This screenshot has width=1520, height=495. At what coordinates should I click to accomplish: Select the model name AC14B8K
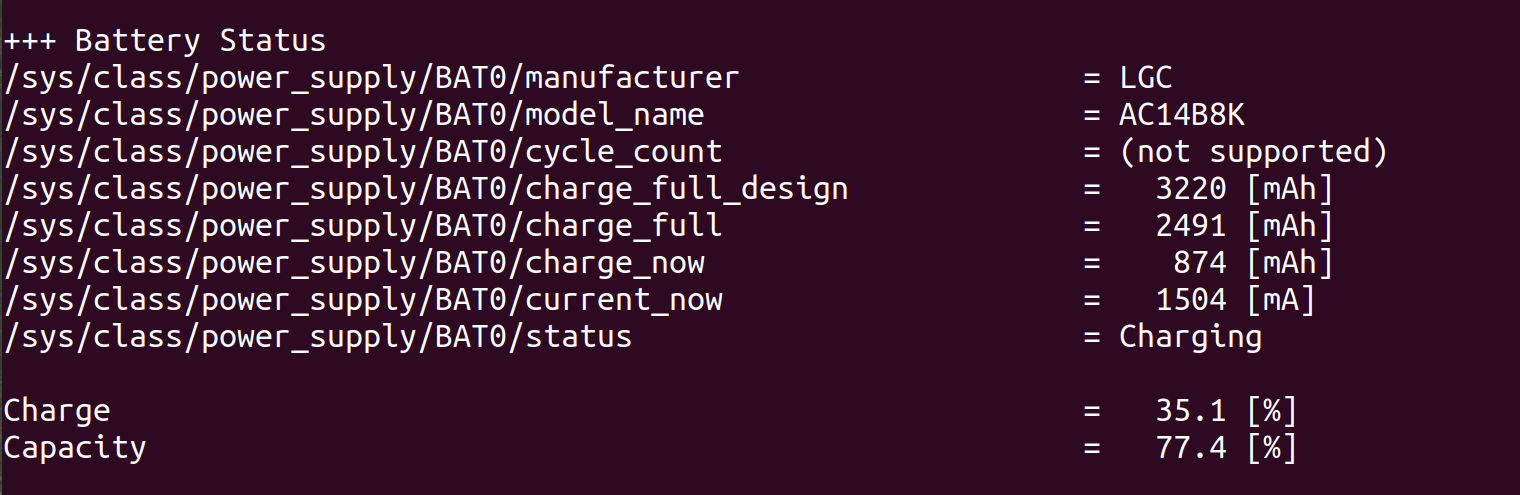pos(1182,115)
